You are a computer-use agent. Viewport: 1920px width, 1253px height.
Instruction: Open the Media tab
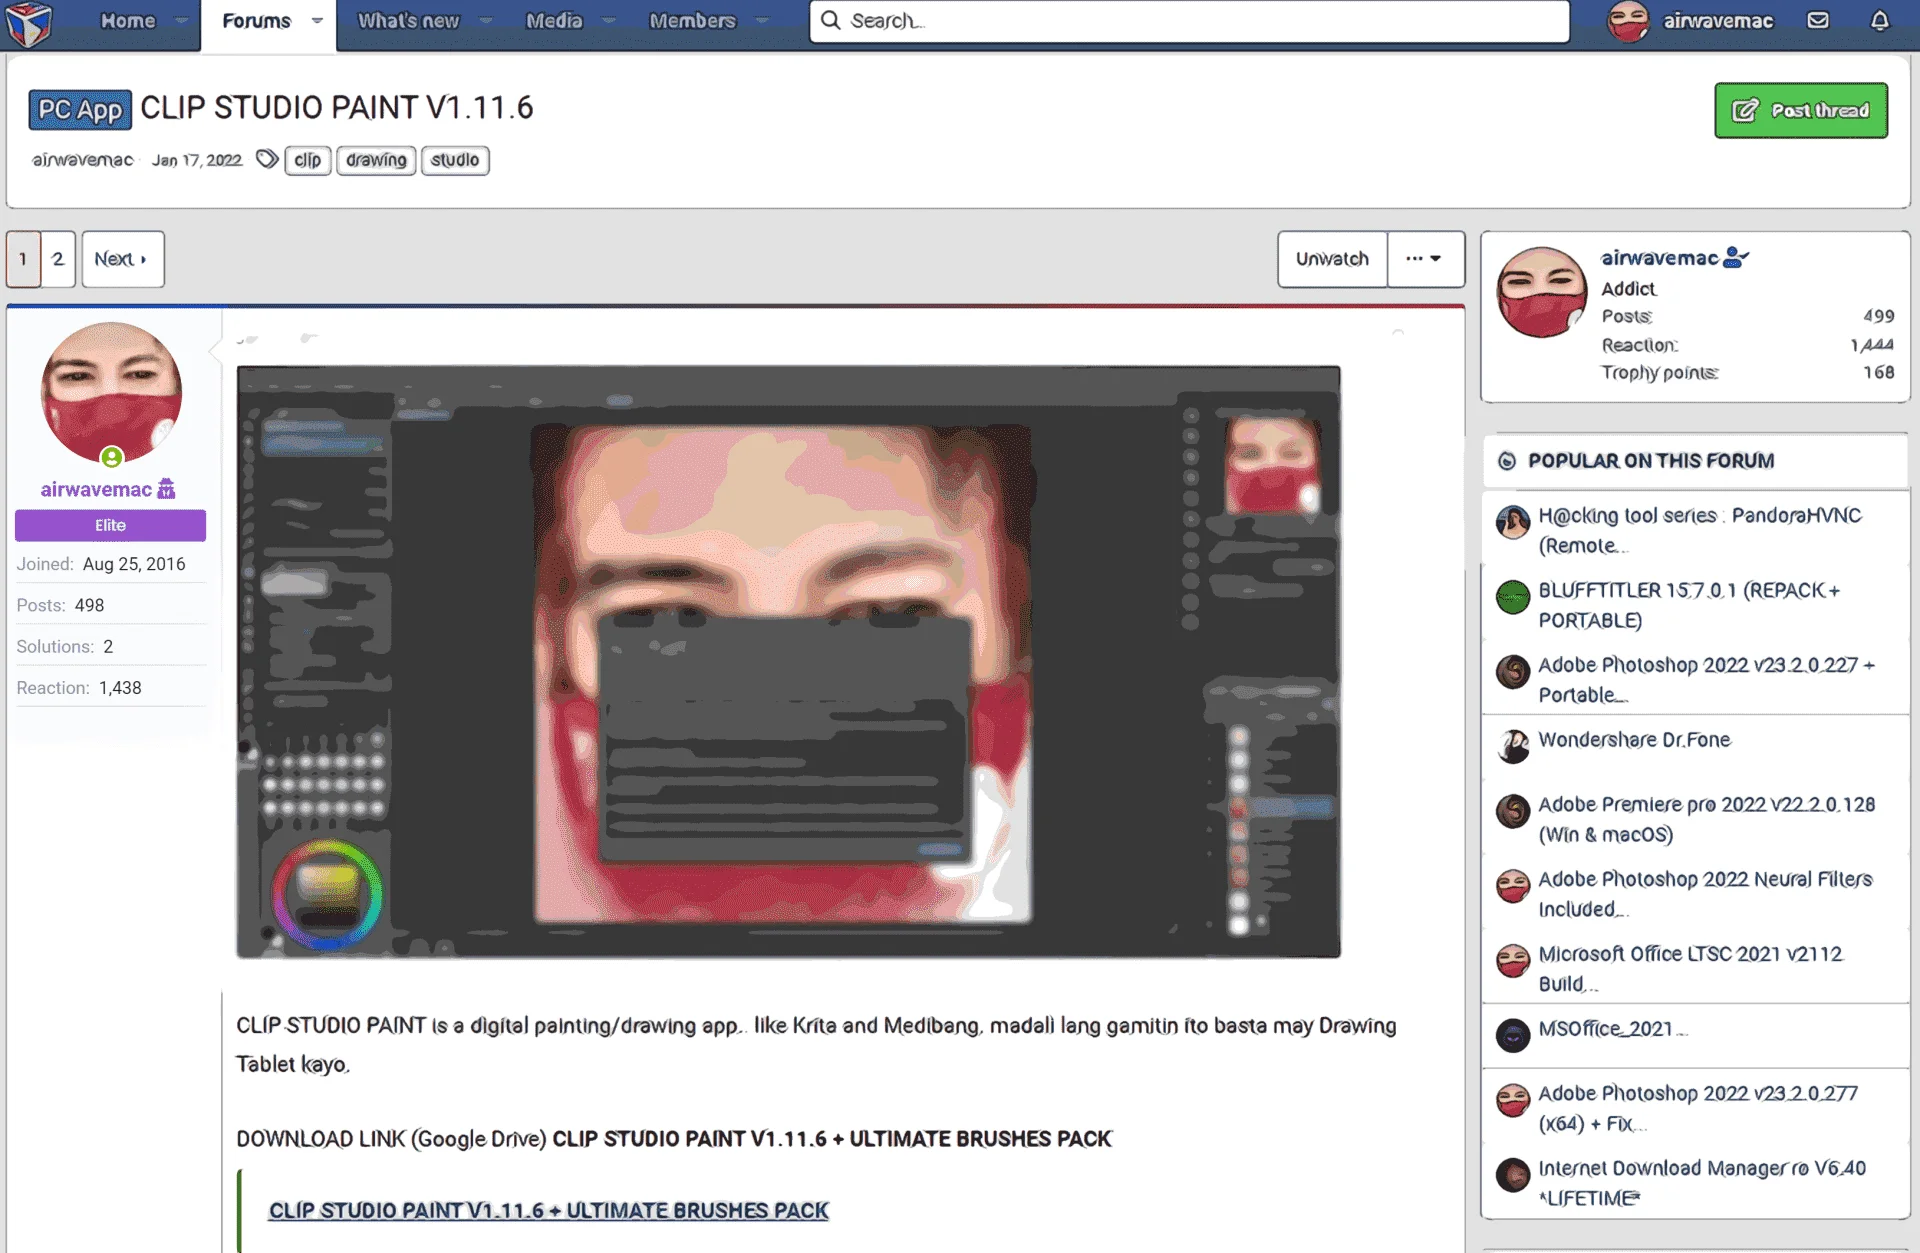pos(554,21)
